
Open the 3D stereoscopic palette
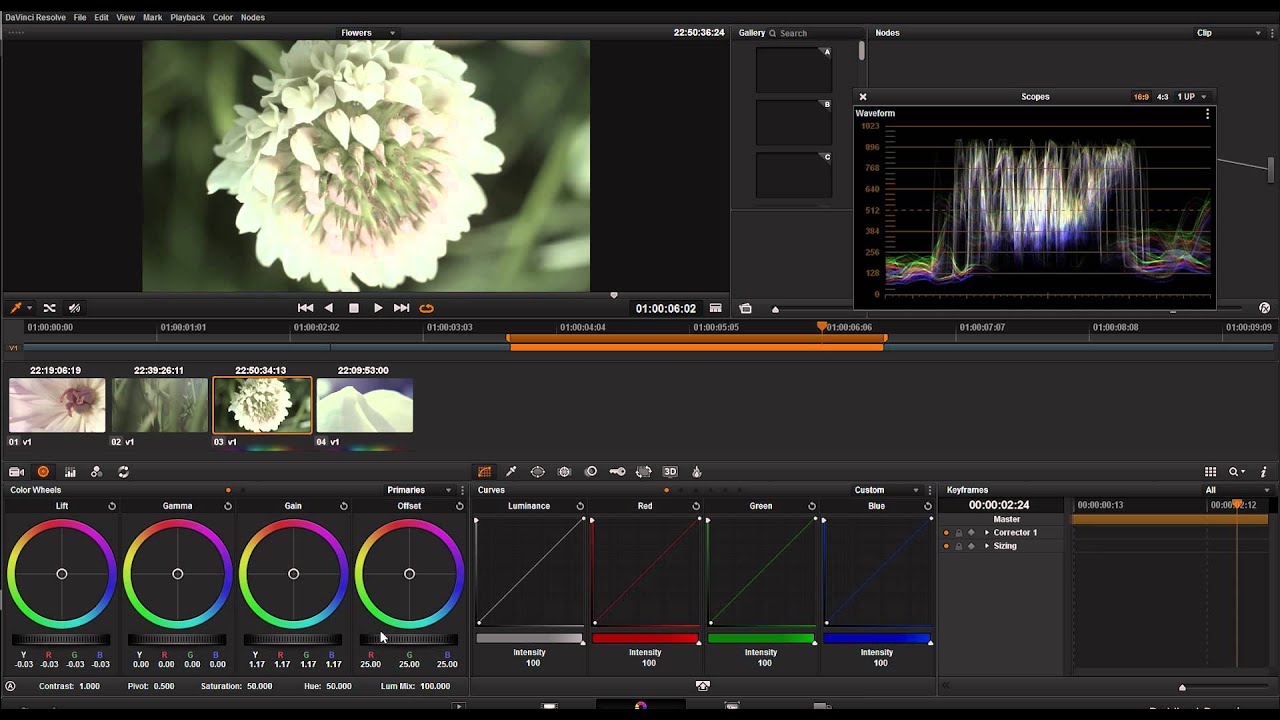pos(670,472)
